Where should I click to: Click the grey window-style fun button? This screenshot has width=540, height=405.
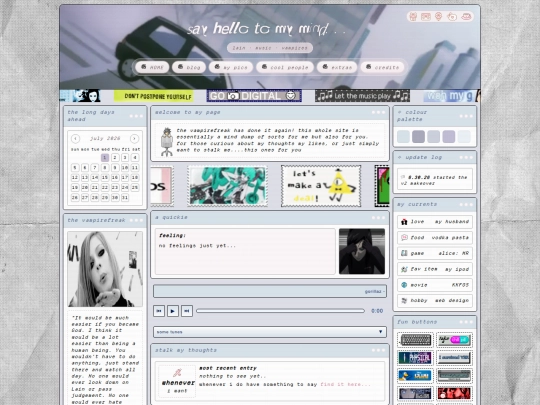coord(454,376)
